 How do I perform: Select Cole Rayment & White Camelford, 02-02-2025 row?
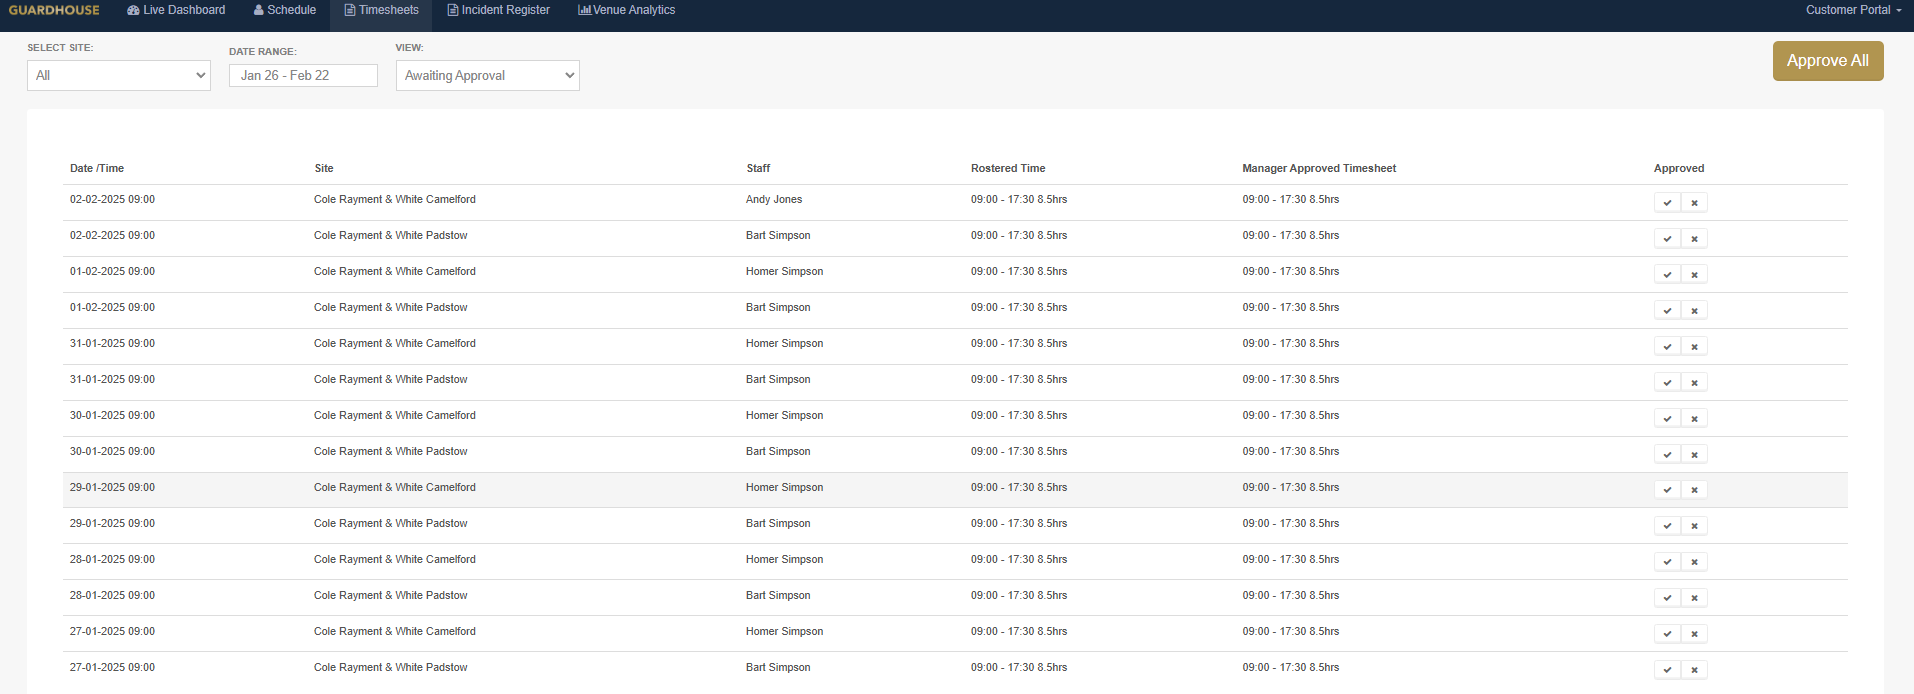point(395,199)
